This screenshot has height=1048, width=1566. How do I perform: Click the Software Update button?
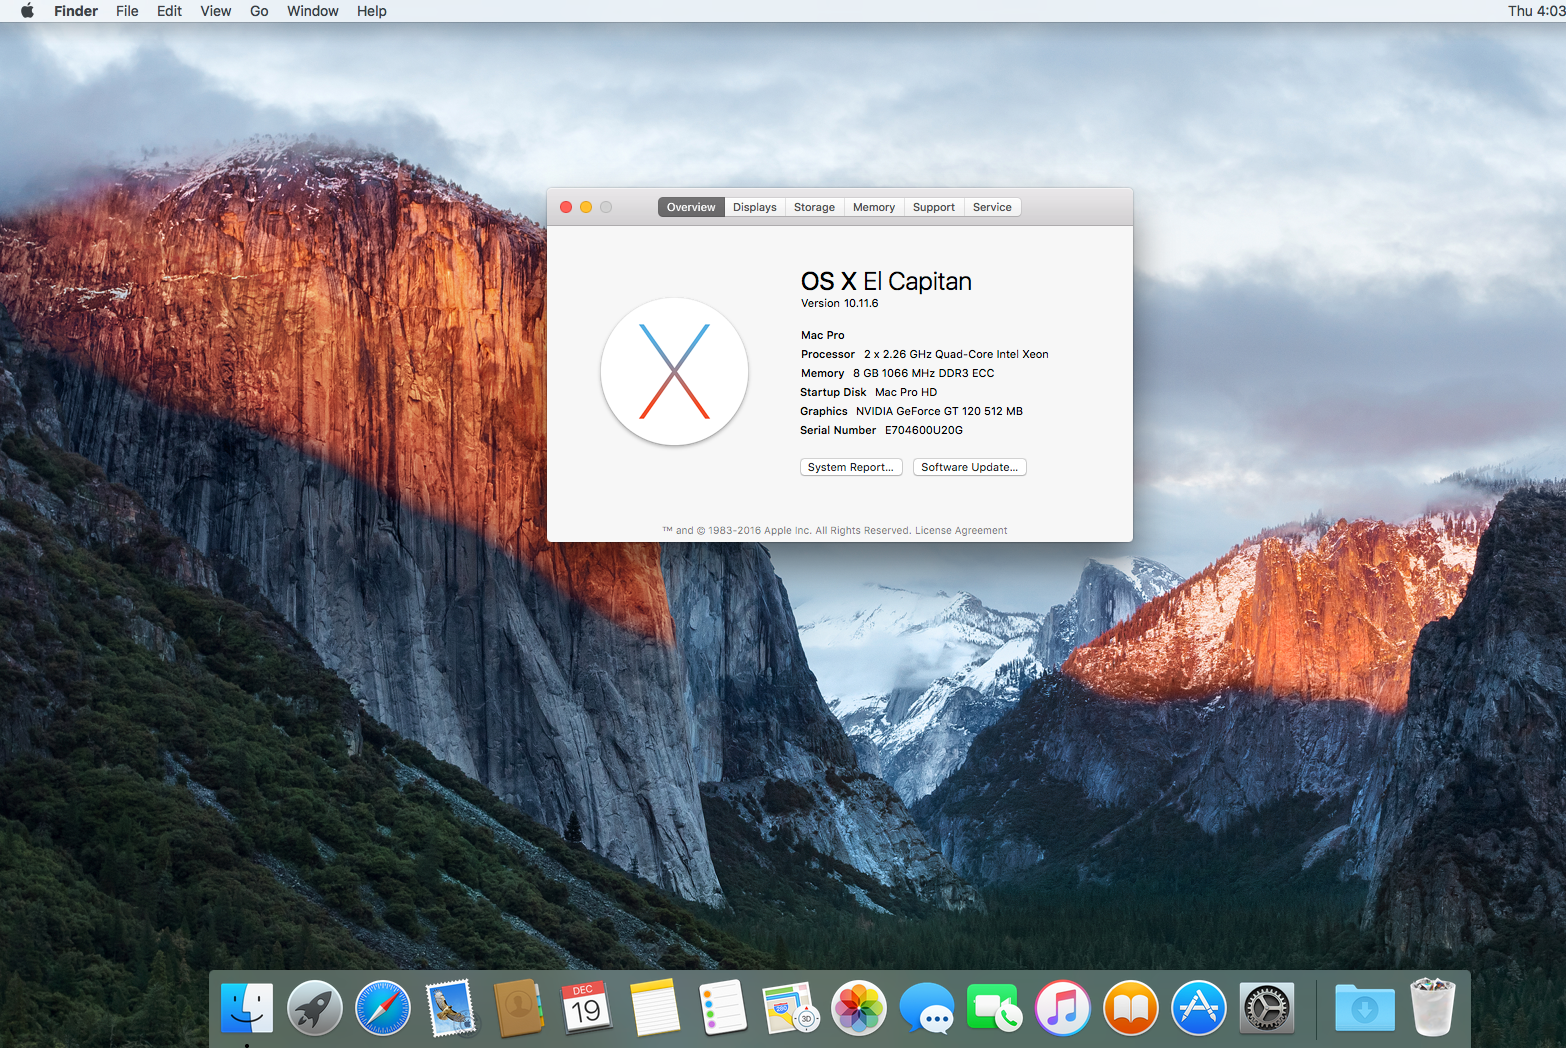[969, 467]
